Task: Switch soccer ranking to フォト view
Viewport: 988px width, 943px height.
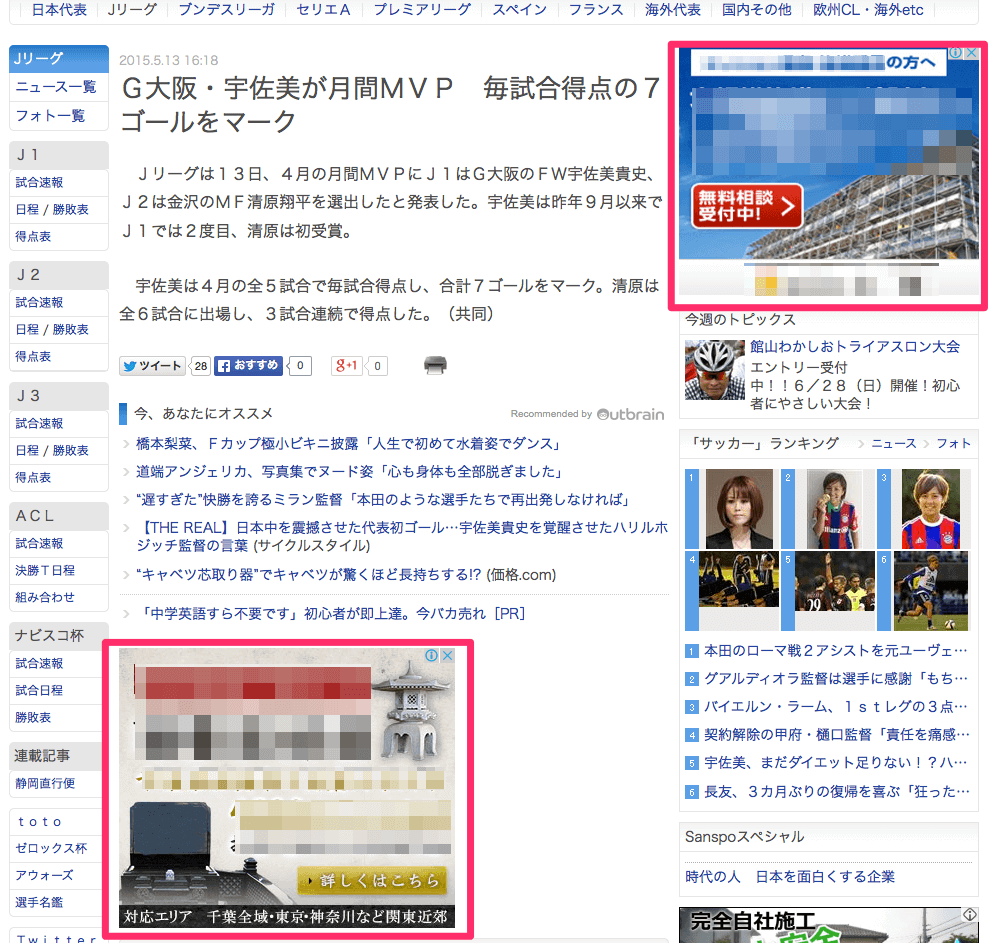Action: (953, 443)
